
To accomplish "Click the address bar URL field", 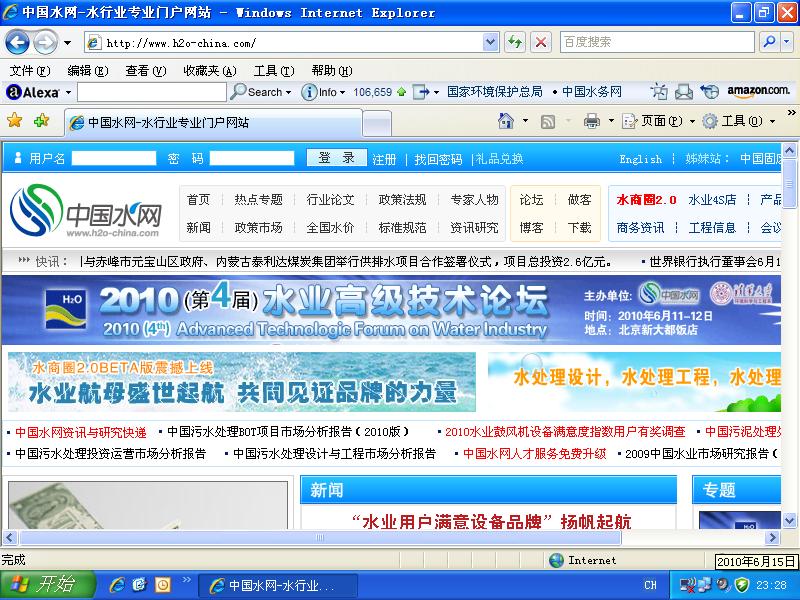I will (292, 43).
